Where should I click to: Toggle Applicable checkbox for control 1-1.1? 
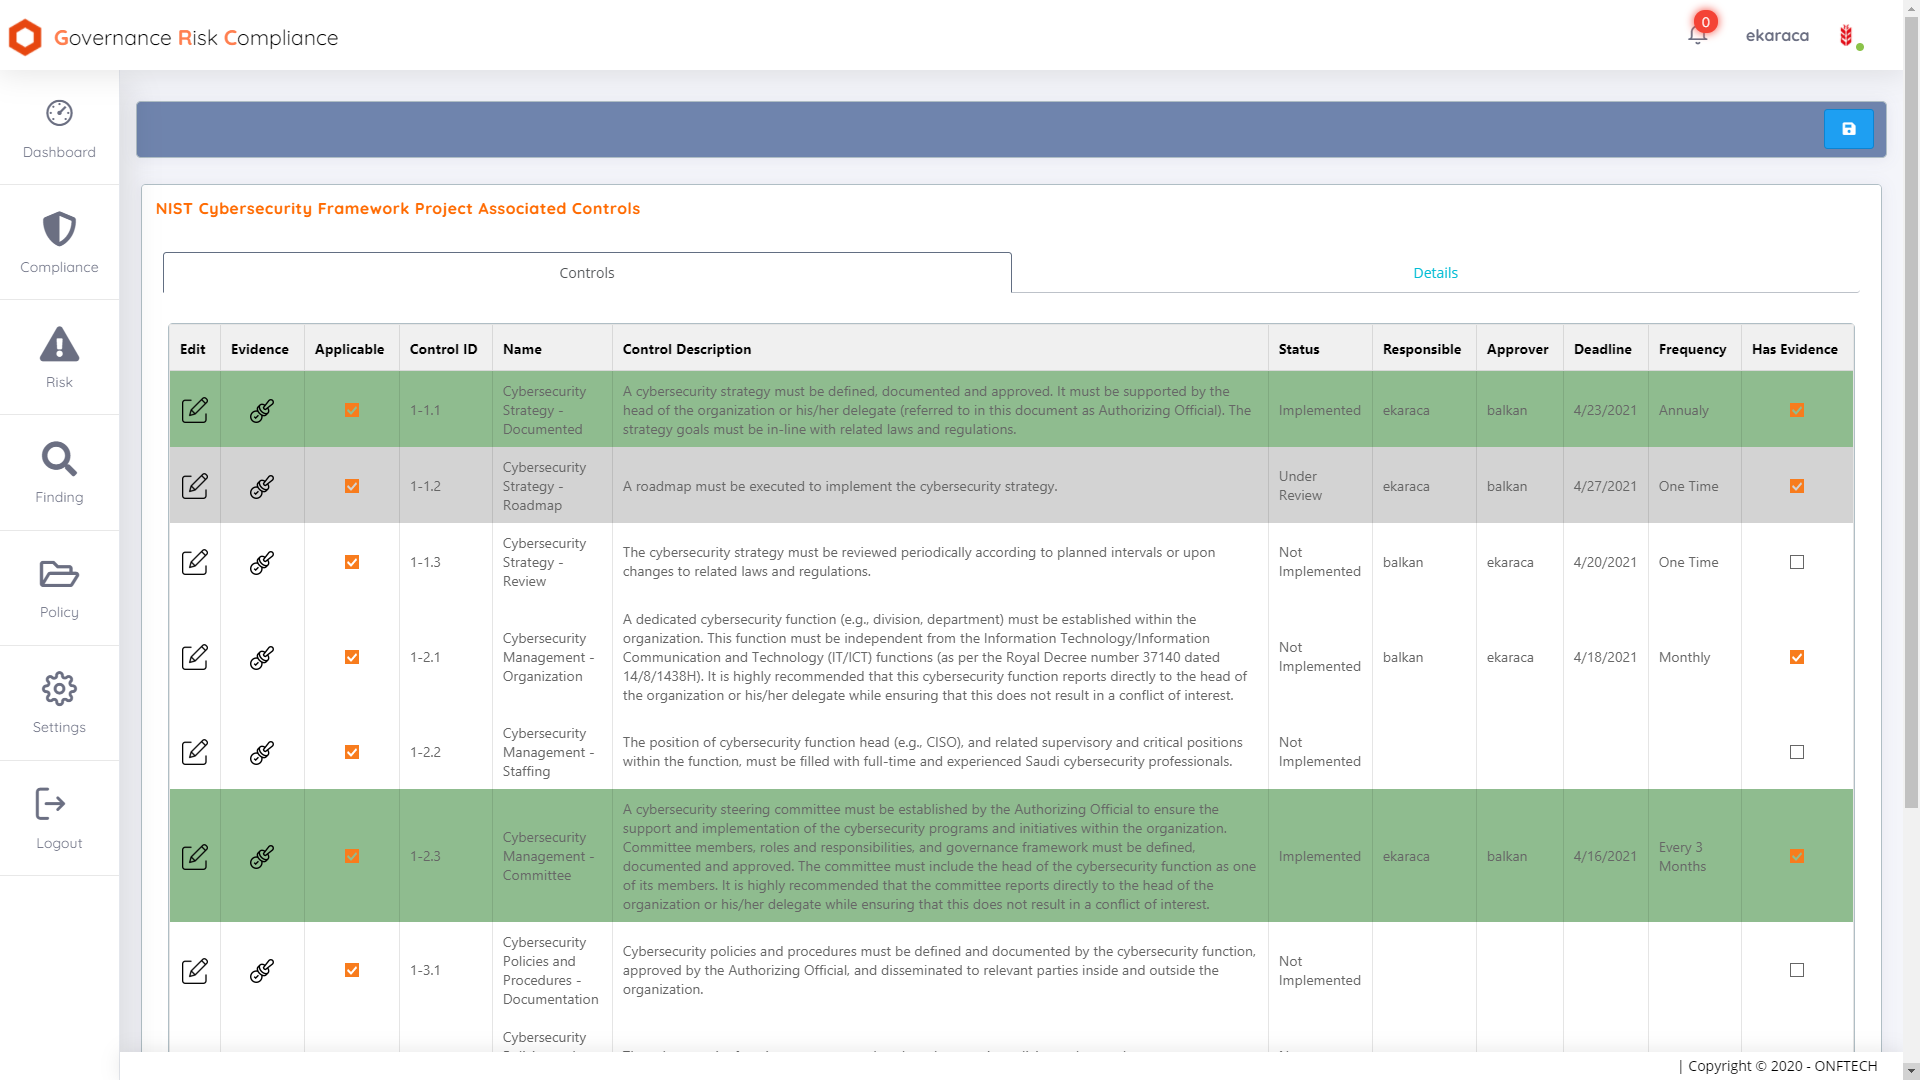click(352, 410)
